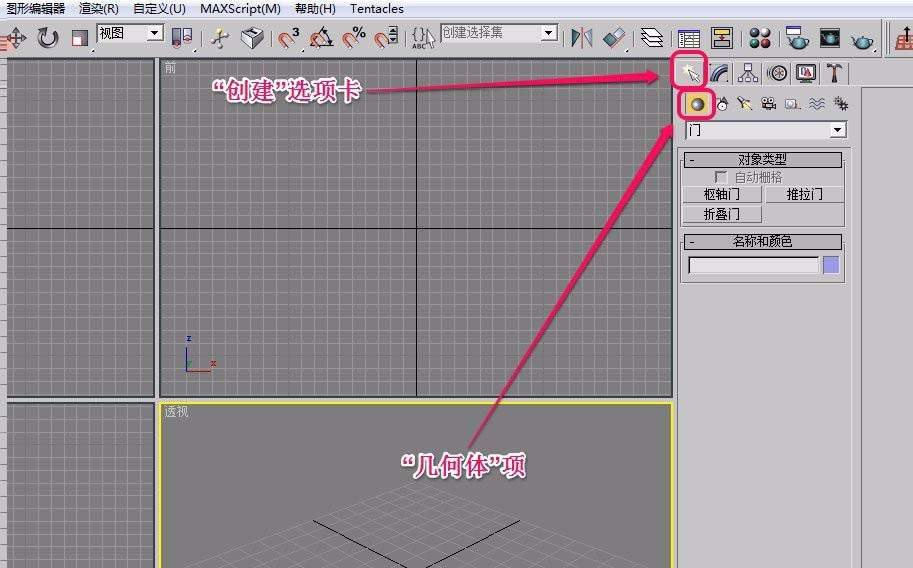The width and height of the screenshot is (913, 568).
Task: Select the Scale tool
Action: click(79, 38)
